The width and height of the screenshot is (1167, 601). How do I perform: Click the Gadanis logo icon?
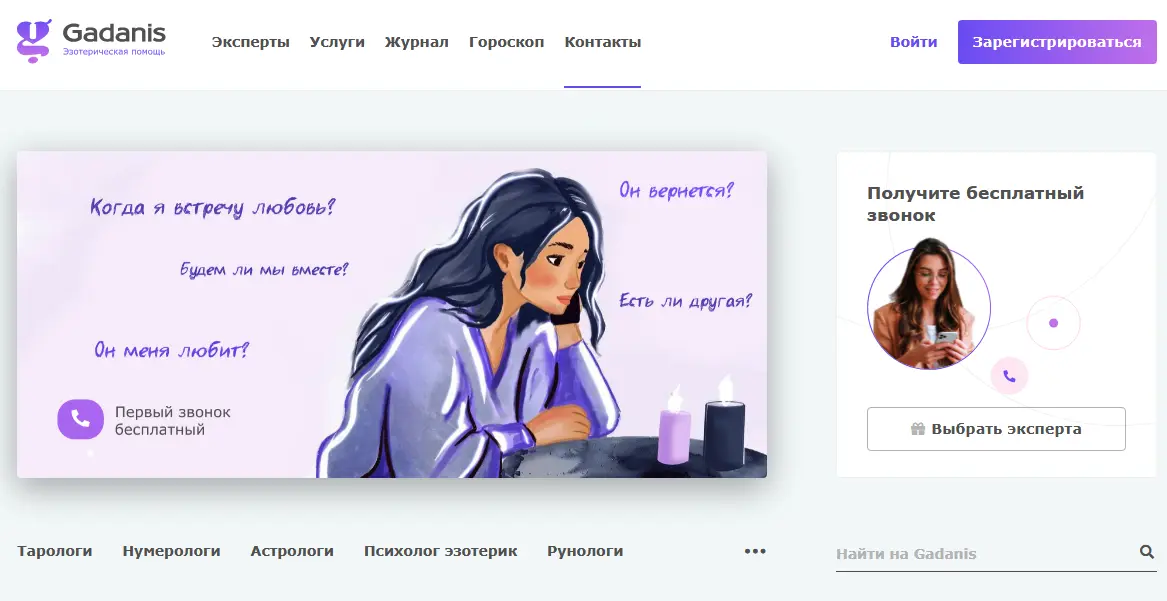coord(34,41)
